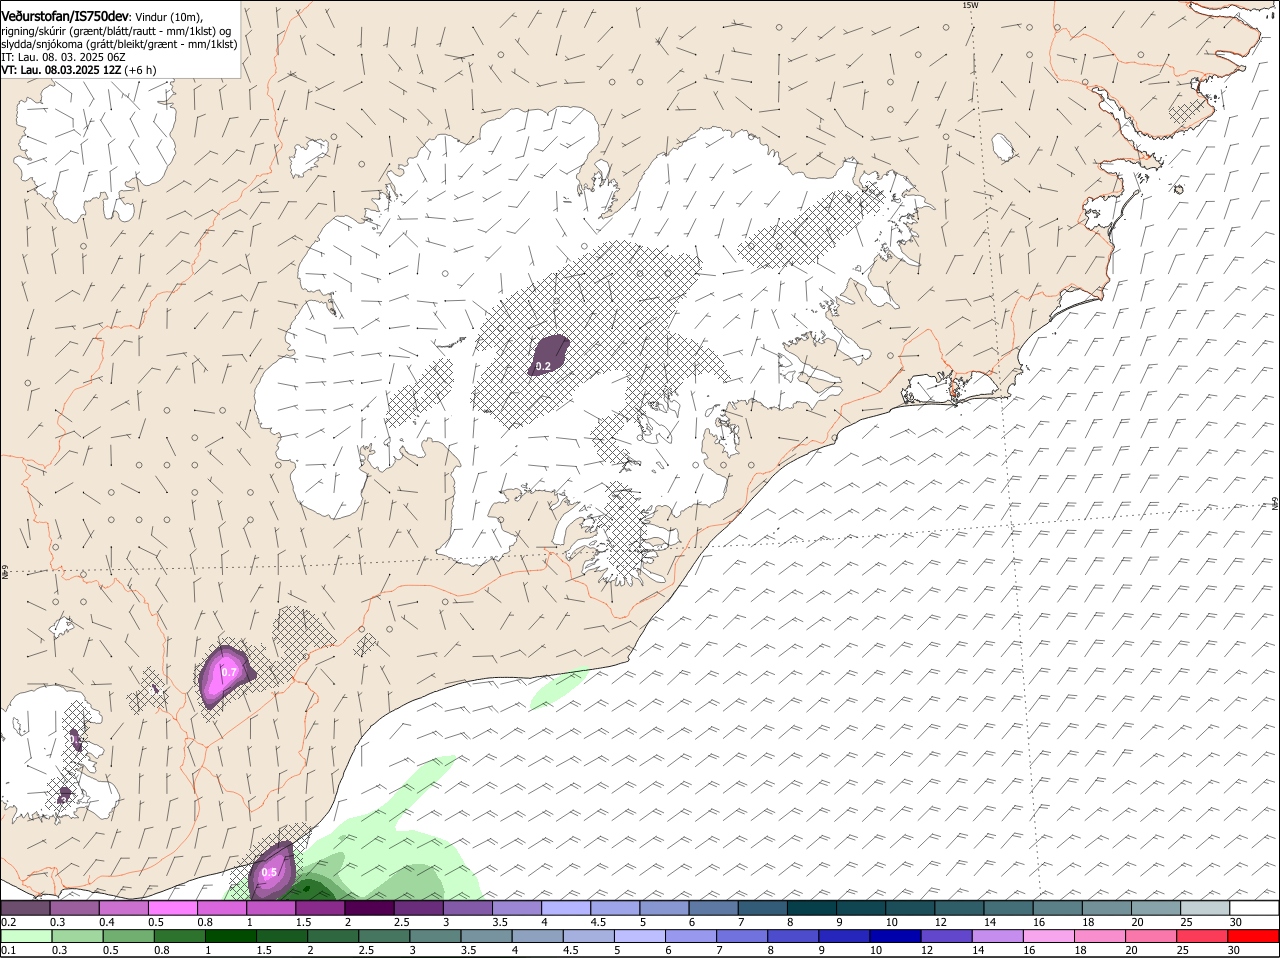Click the 'Veðurstofan/IS750dev' map title
Image resolution: width=1280 pixels, height=958 pixels.
pos(64,17)
